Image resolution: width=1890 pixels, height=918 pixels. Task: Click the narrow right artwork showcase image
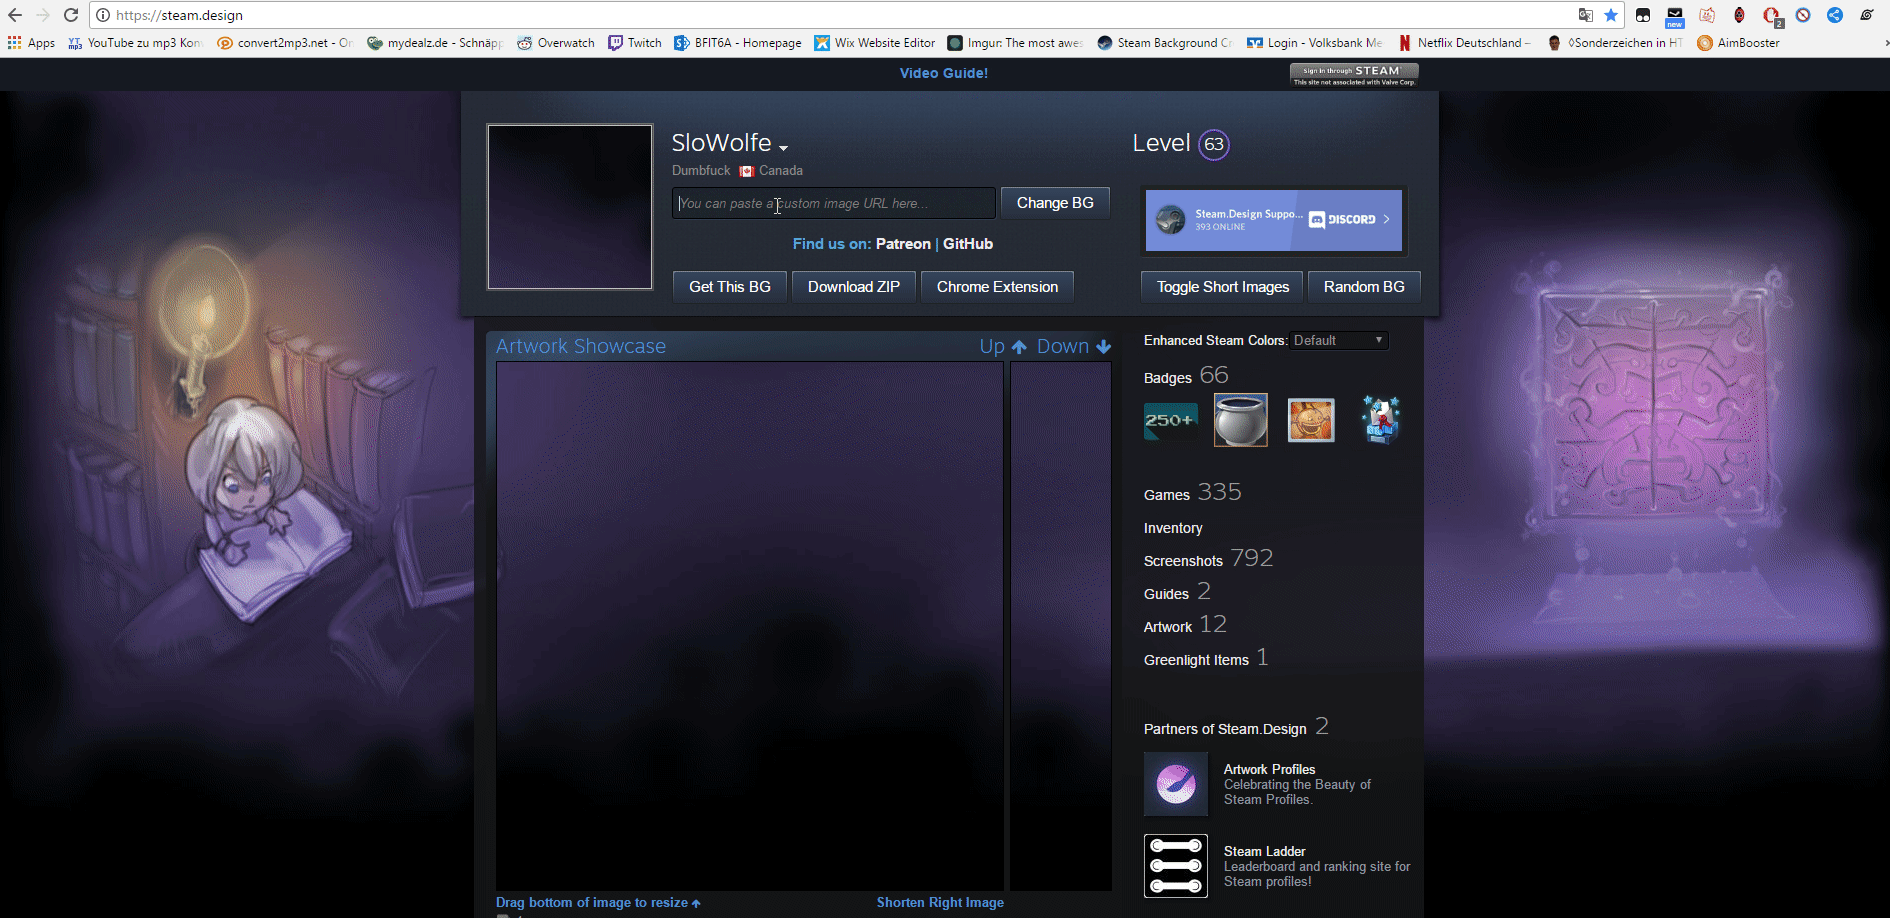click(1061, 626)
